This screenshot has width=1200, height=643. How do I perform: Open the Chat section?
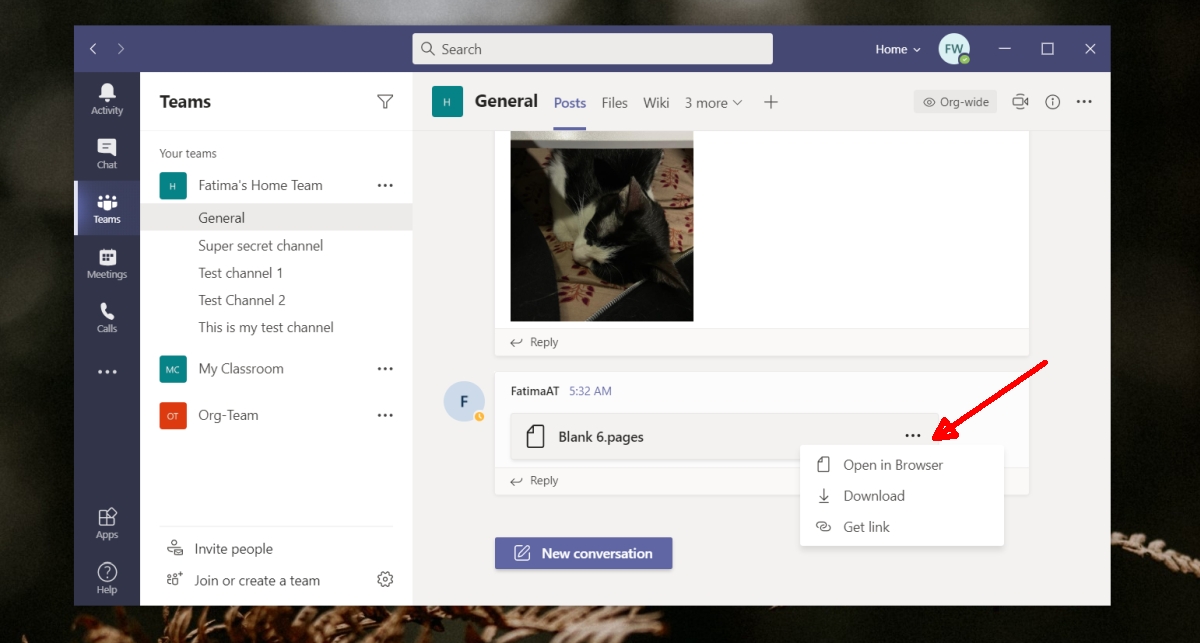click(x=107, y=154)
